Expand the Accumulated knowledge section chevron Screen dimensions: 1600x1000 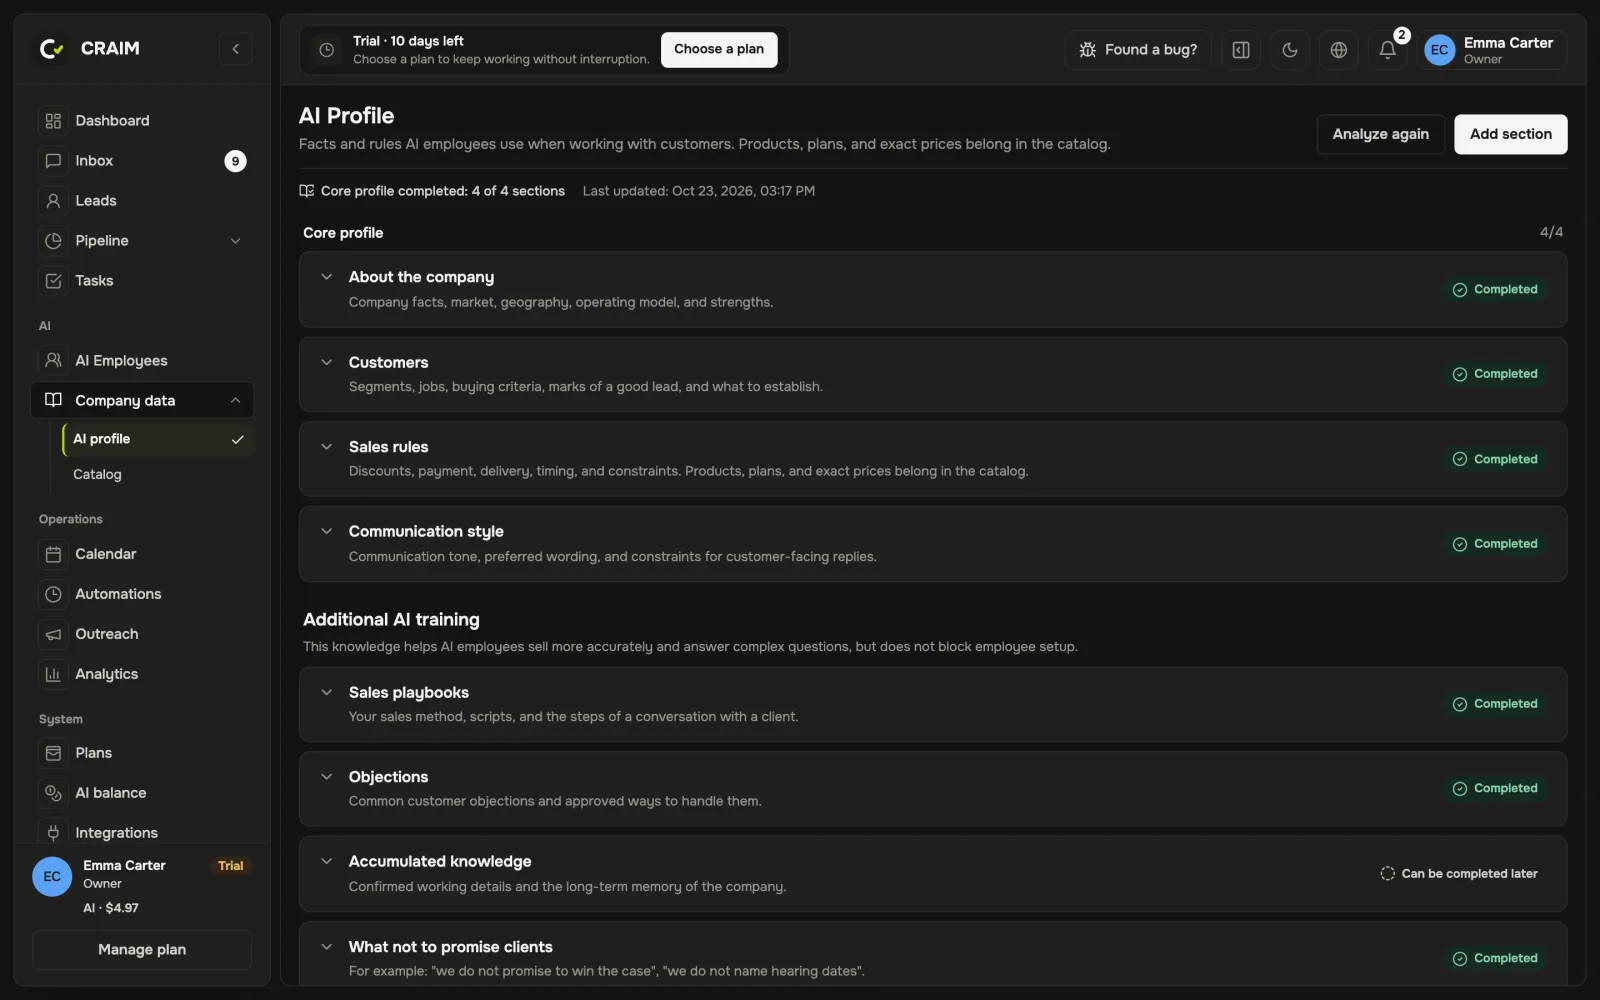[x=326, y=861]
